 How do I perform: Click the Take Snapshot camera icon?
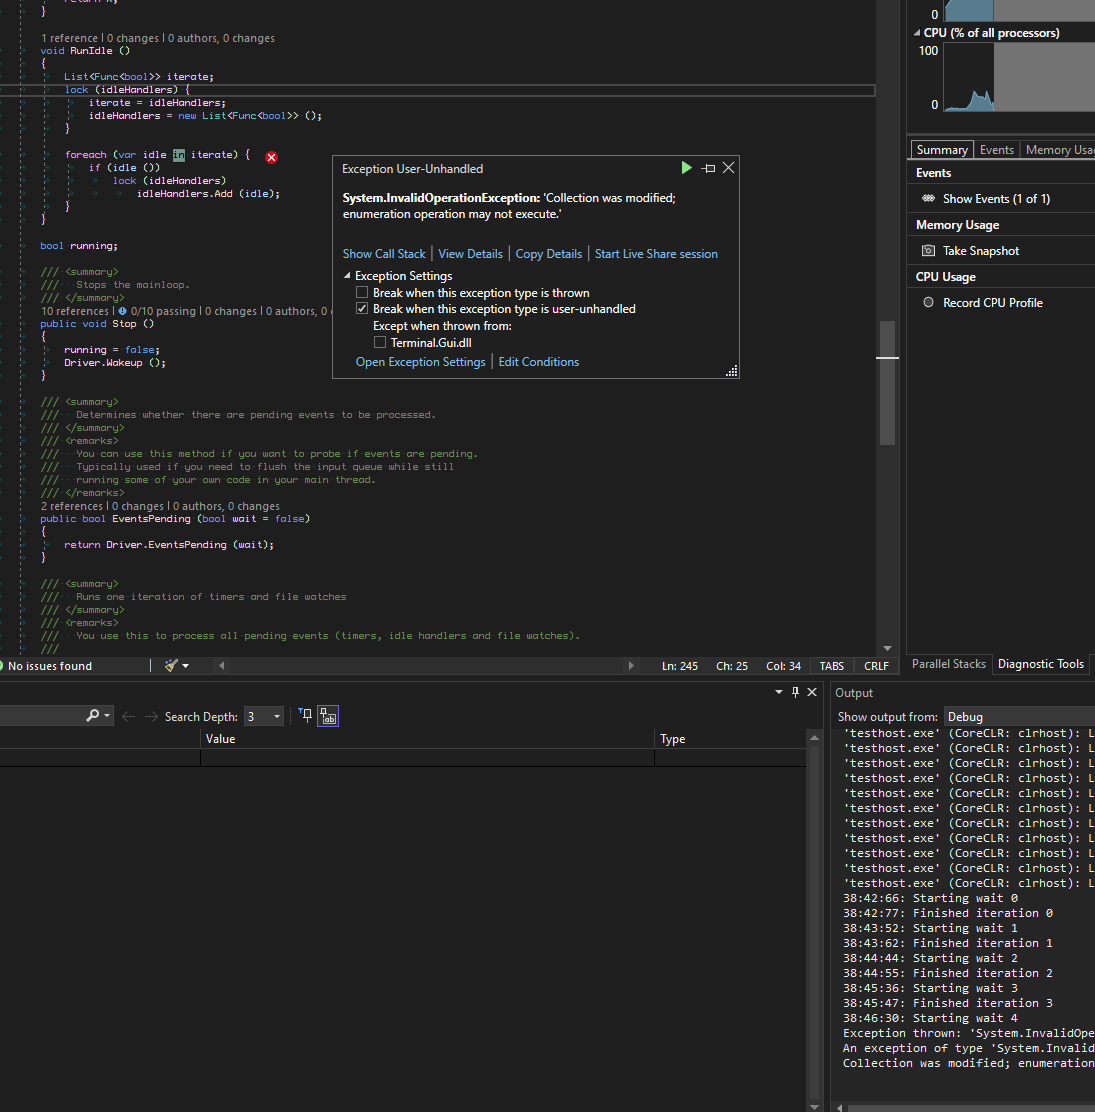click(928, 249)
